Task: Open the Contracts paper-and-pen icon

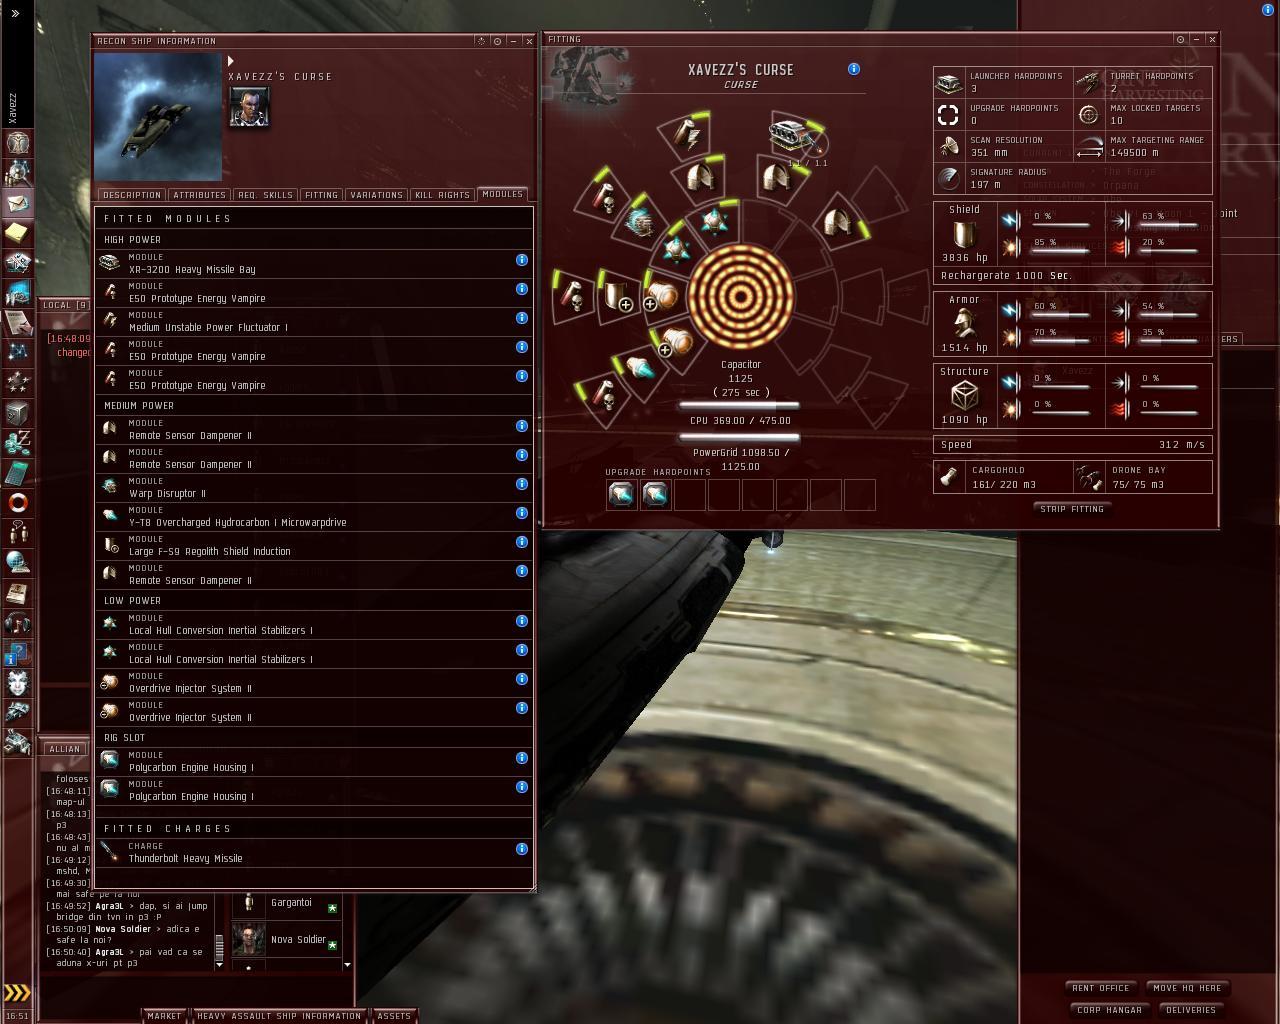Action: tap(18, 323)
